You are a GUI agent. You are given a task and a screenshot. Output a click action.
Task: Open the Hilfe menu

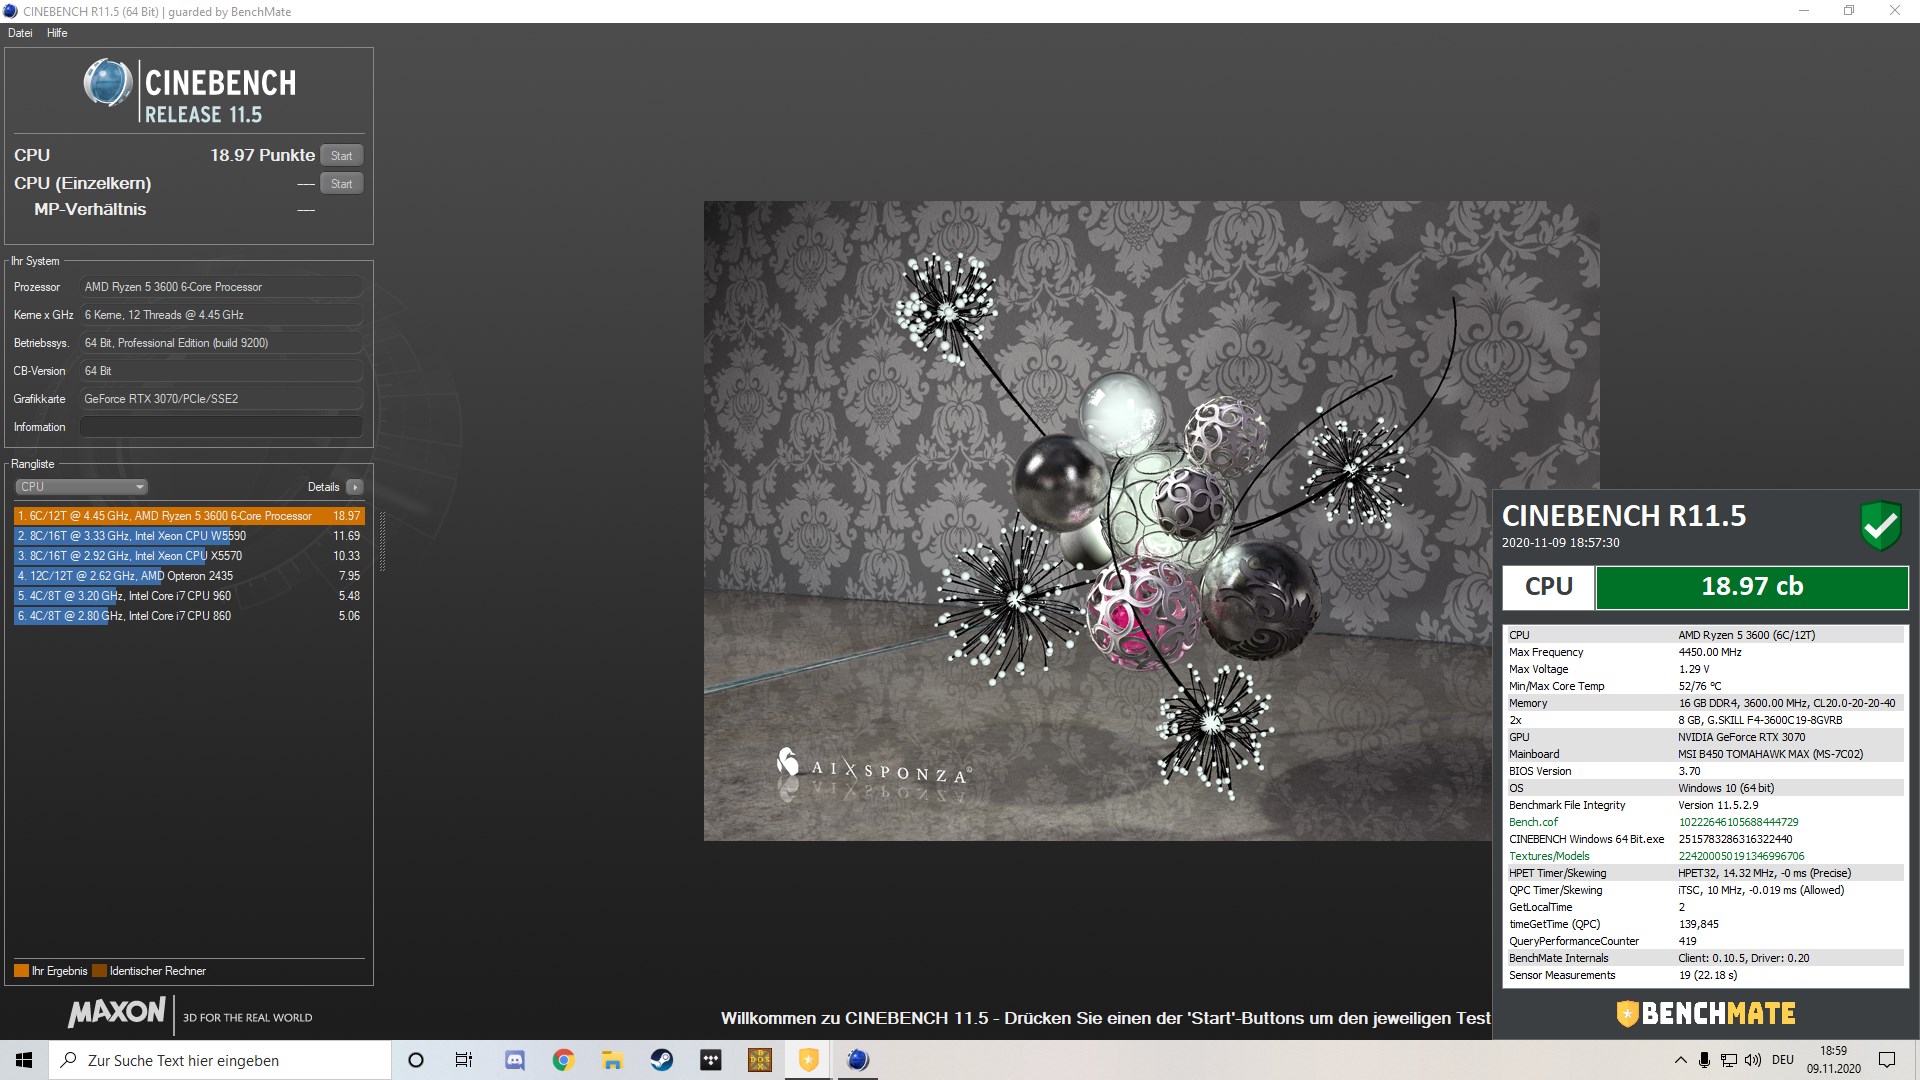tap(57, 33)
